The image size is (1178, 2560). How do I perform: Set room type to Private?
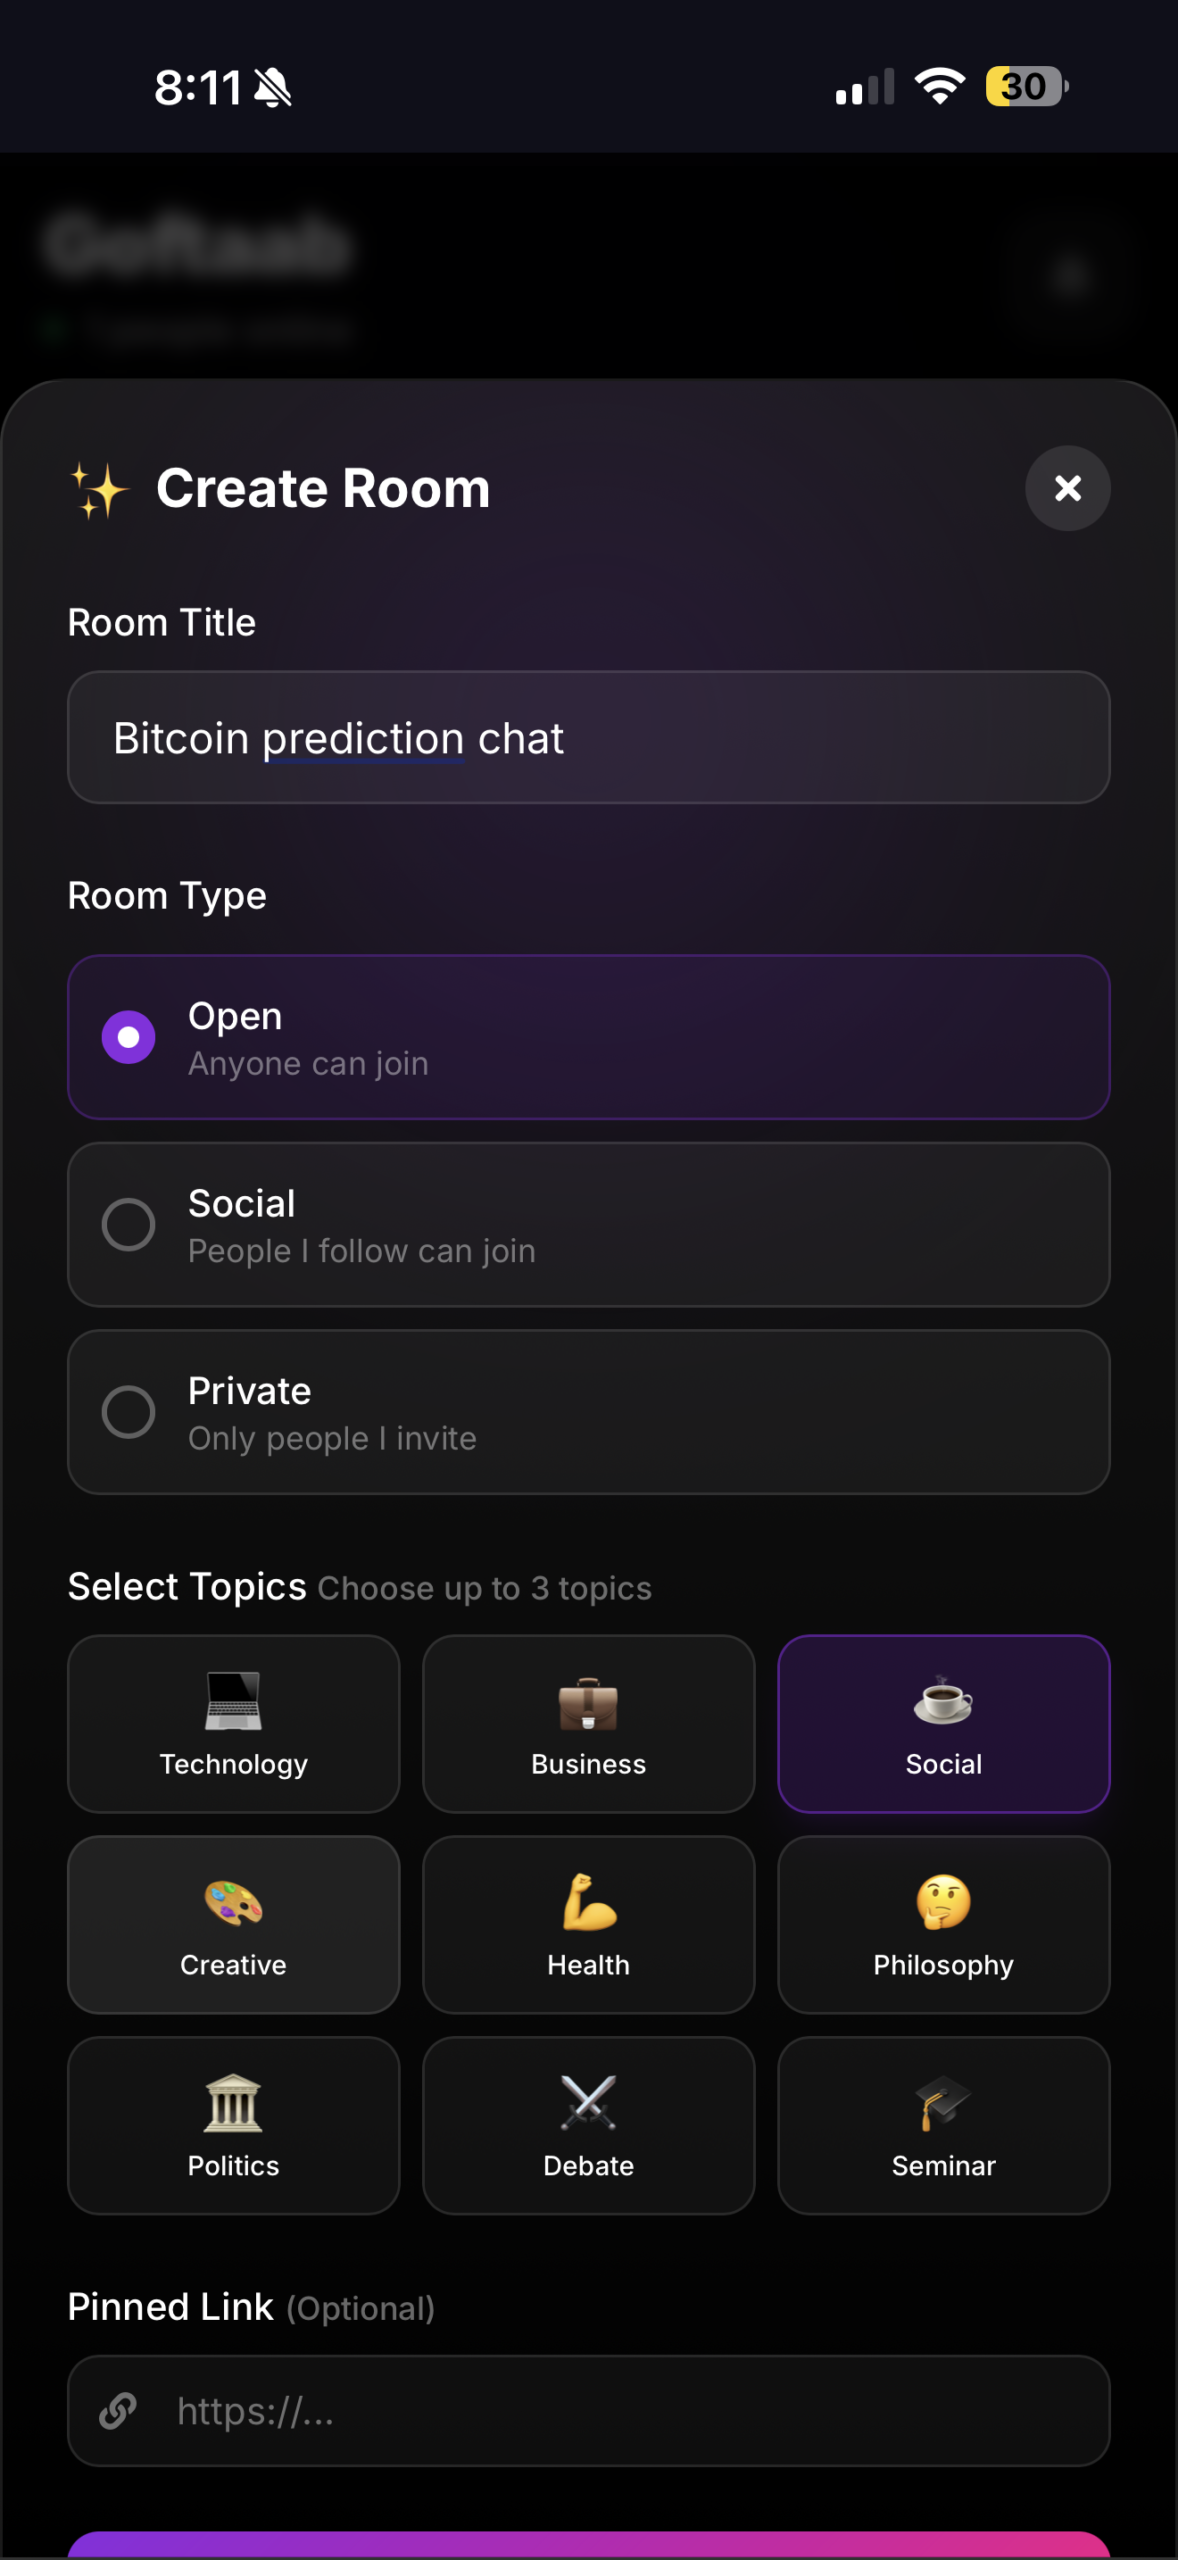[x=129, y=1412]
